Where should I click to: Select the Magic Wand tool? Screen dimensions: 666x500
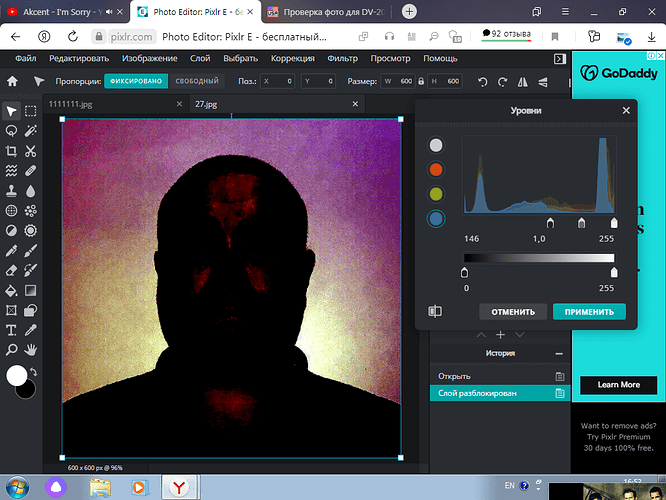coord(30,131)
